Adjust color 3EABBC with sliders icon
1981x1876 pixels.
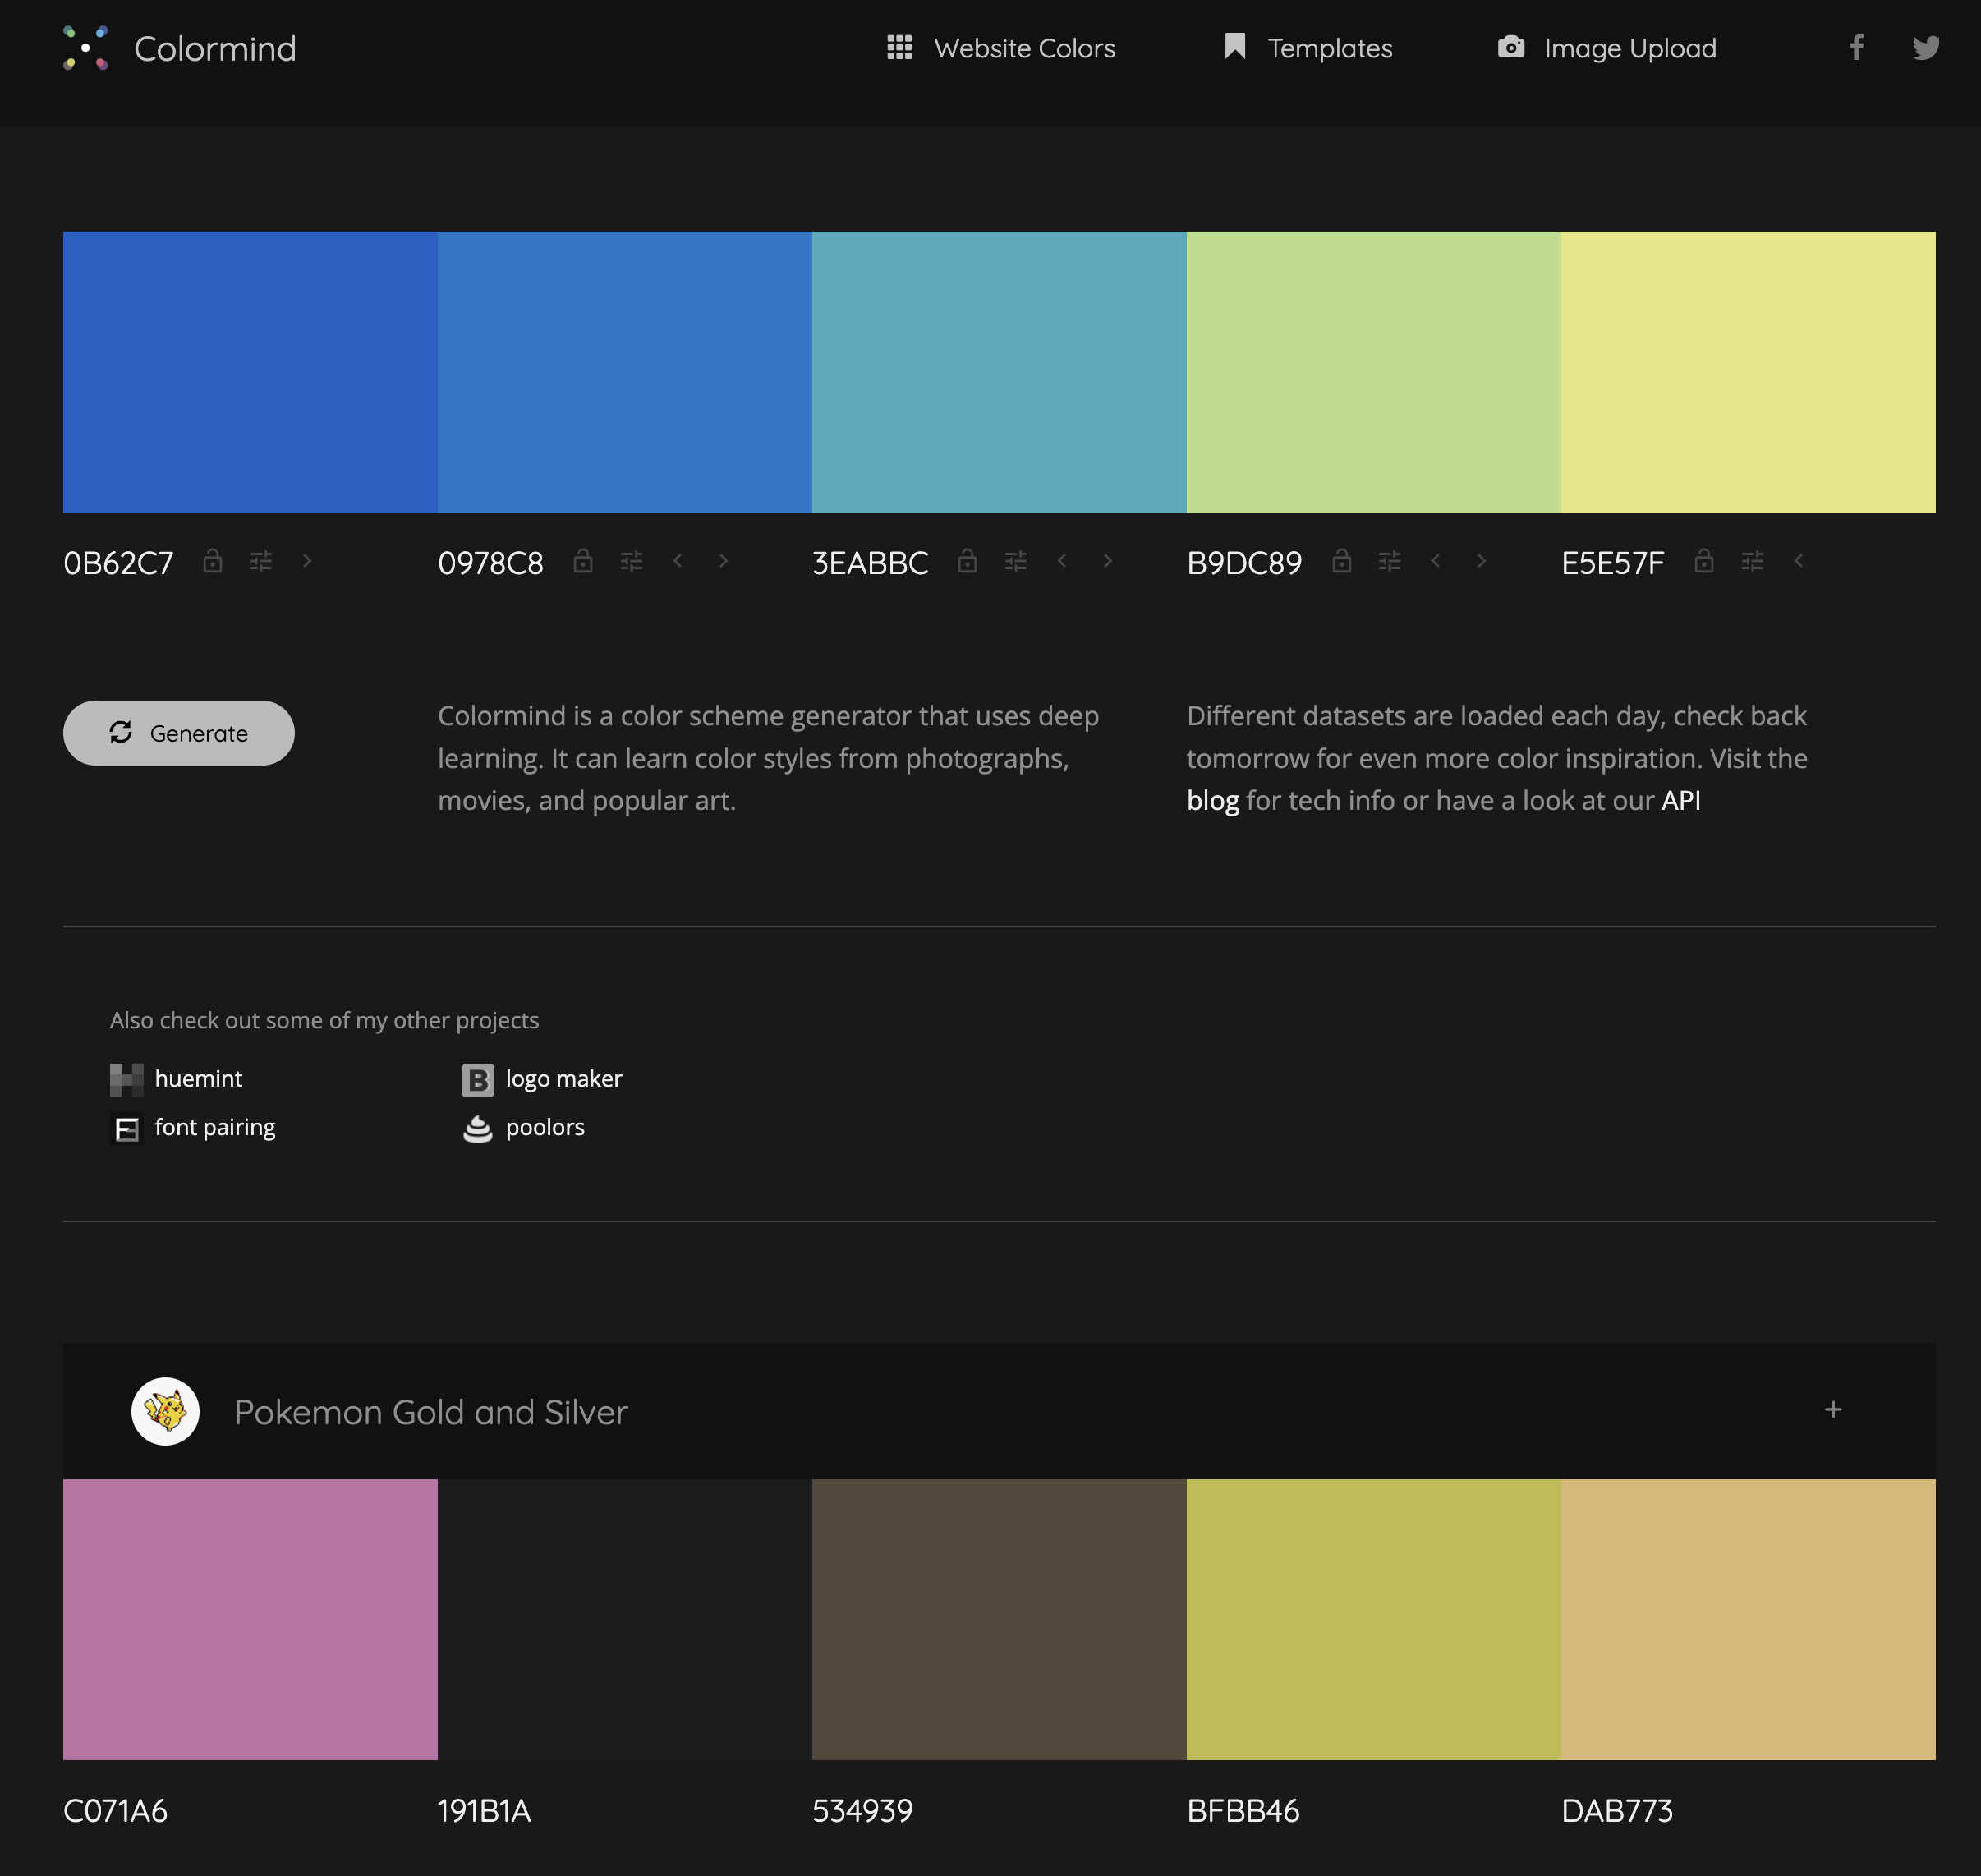click(1015, 561)
